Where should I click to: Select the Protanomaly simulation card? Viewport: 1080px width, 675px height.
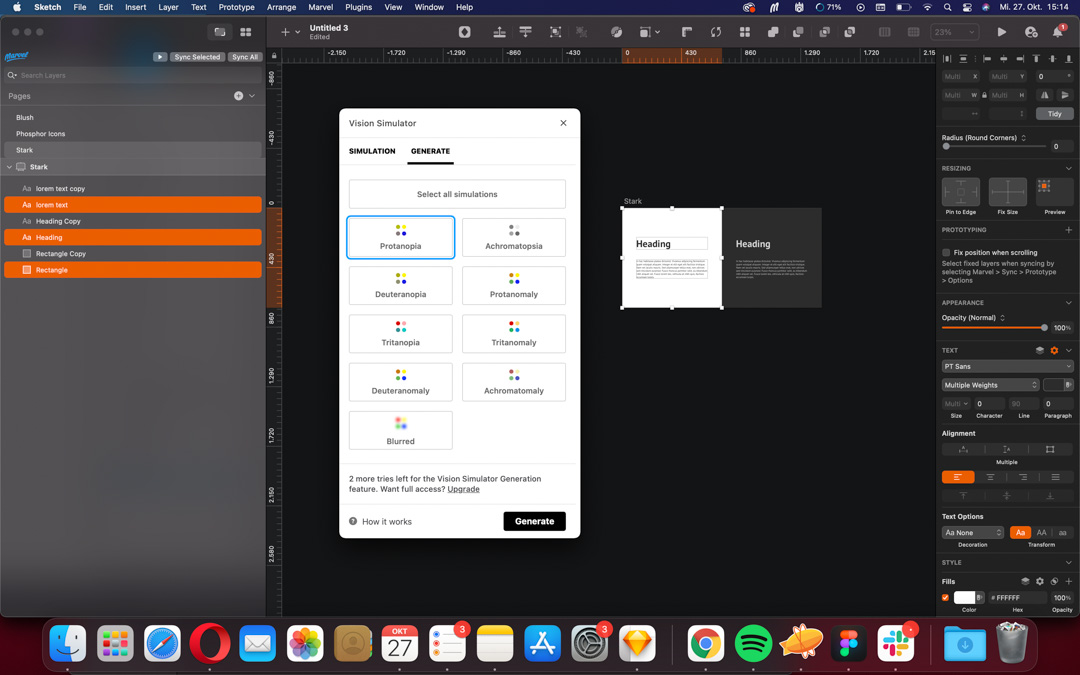pos(514,286)
